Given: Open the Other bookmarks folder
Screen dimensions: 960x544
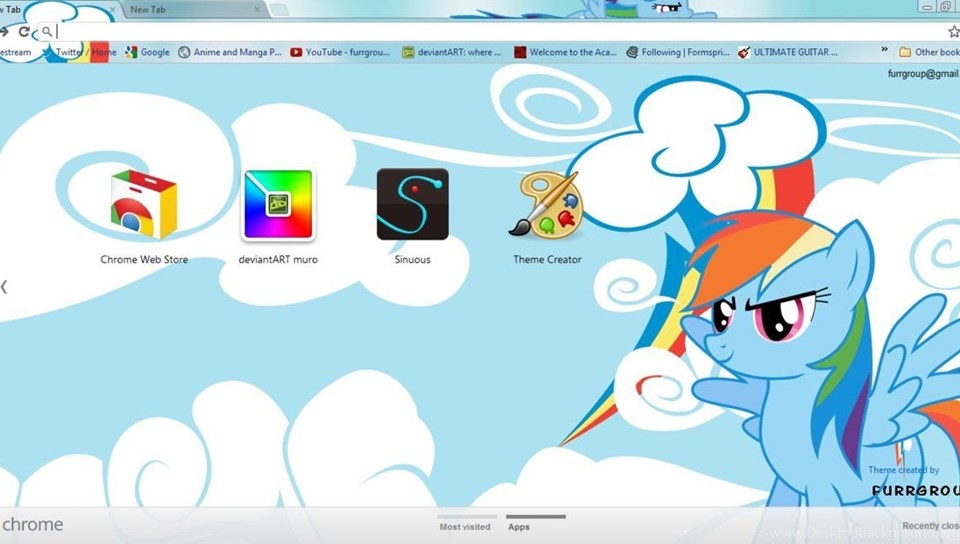Looking at the screenshot, I should [929, 52].
